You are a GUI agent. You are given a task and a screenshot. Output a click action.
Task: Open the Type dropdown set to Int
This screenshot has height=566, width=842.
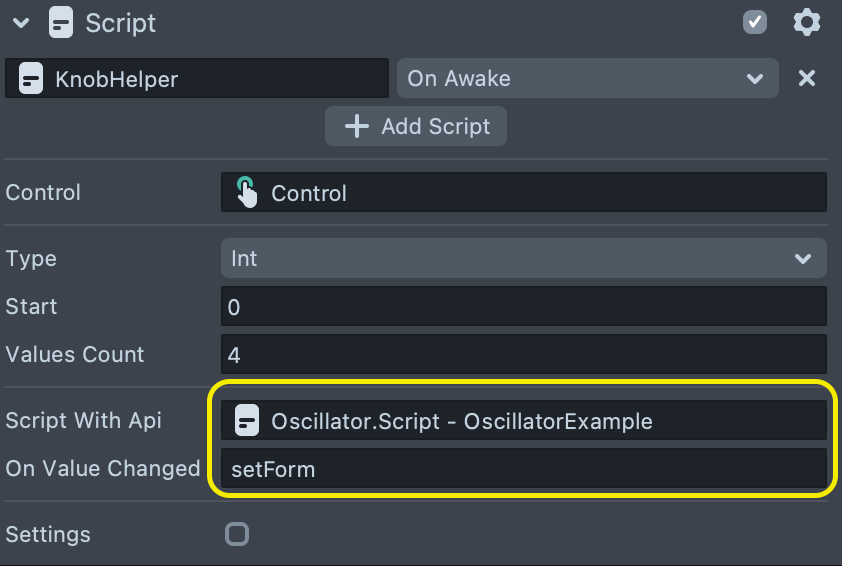click(523, 258)
